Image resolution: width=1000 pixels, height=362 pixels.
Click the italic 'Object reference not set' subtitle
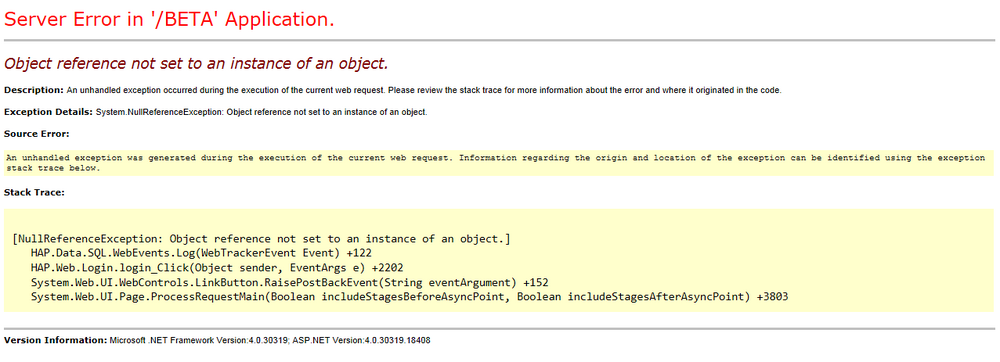point(196,64)
